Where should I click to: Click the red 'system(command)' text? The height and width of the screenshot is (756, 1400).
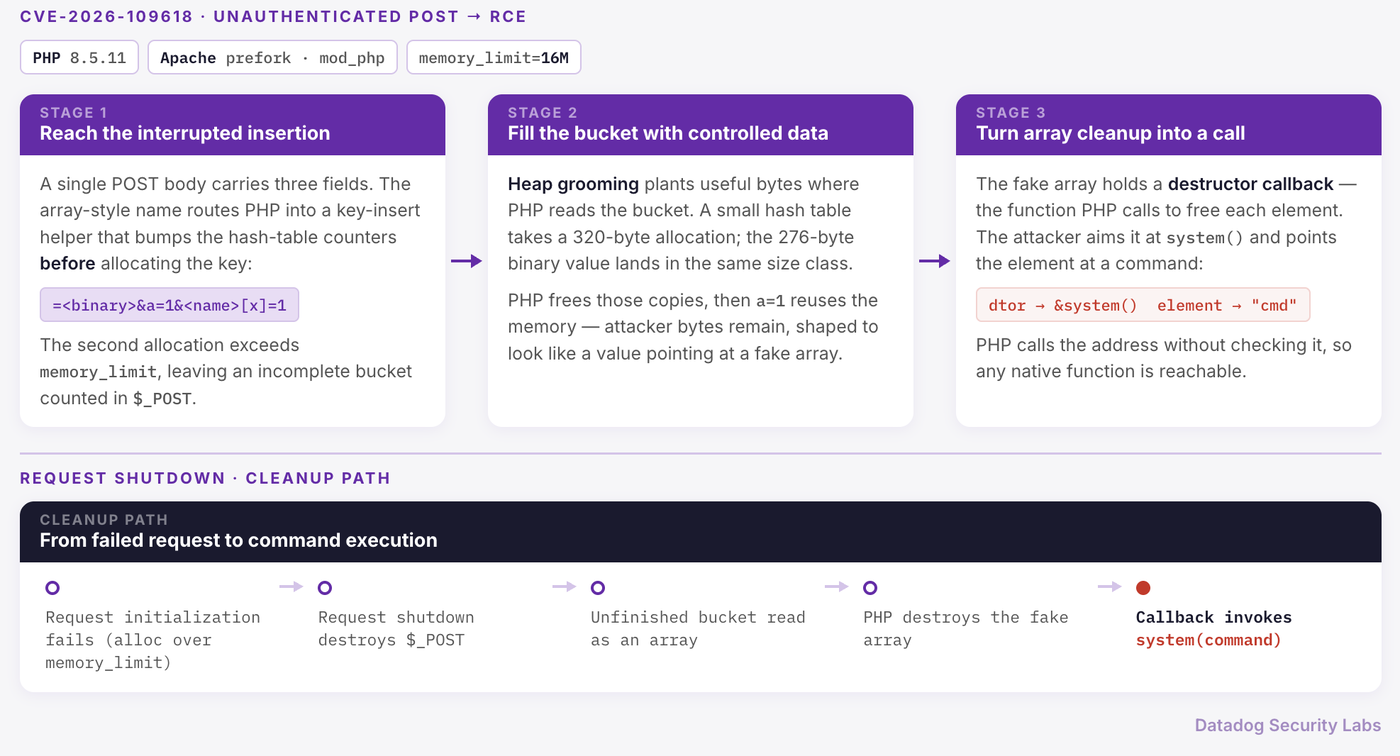tap(1209, 640)
